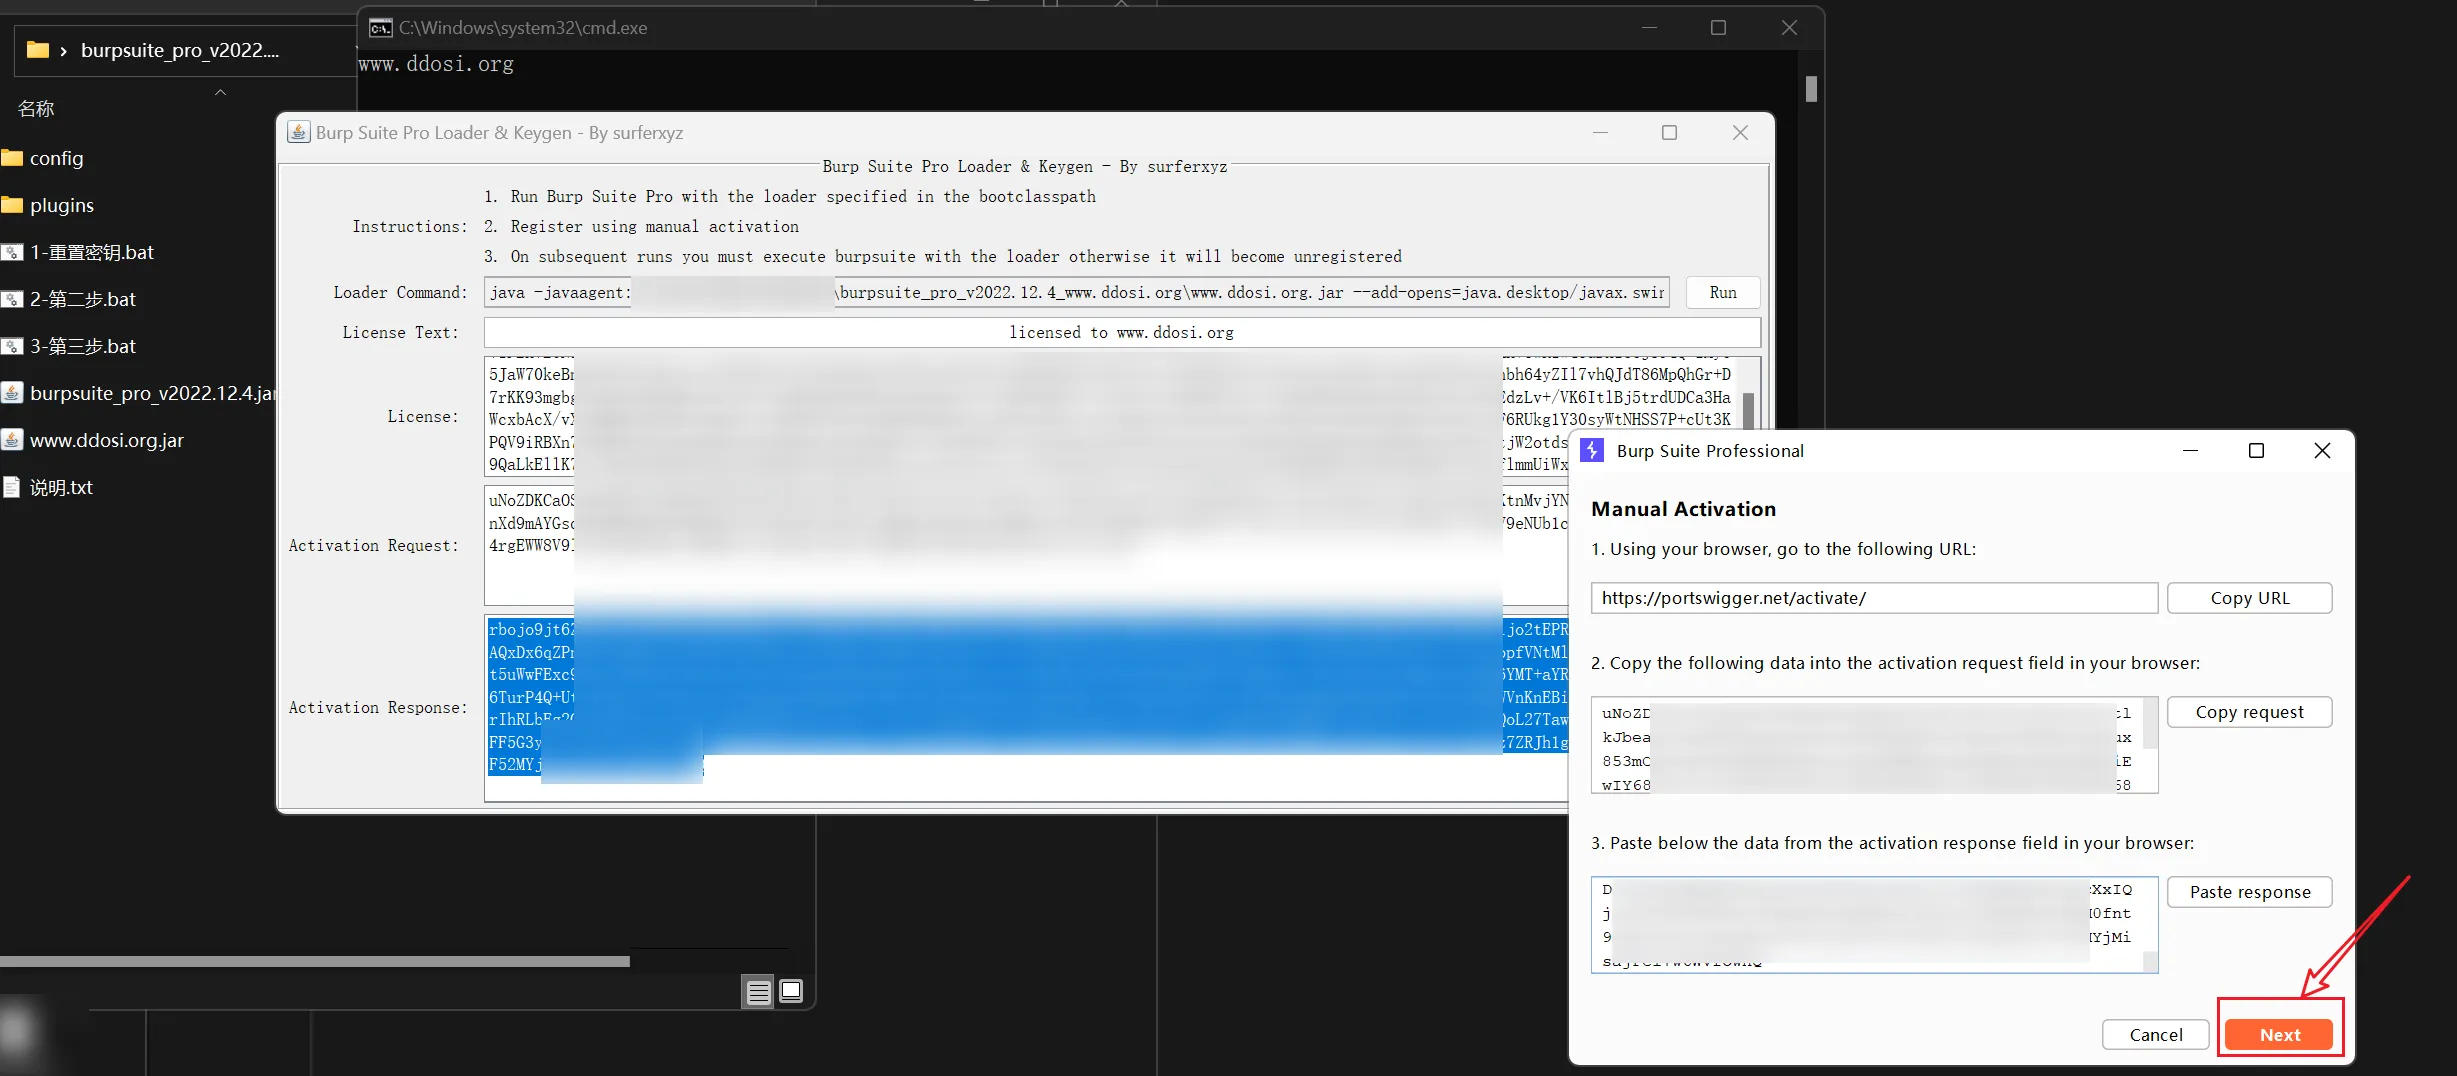The width and height of the screenshot is (2457, 1076).
Task: Click the Copy request button
Action: pyautogui.click(x=2249, y=712)
